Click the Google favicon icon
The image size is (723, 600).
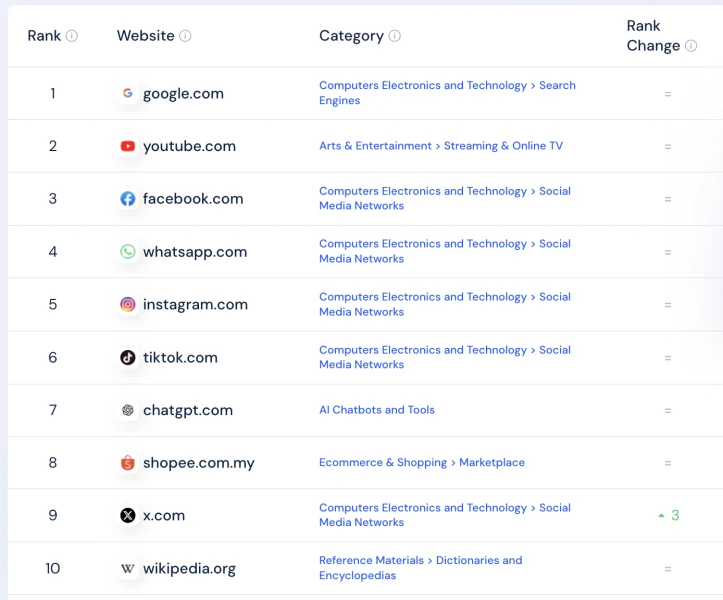pyautogui.click(x=128, y=93)
